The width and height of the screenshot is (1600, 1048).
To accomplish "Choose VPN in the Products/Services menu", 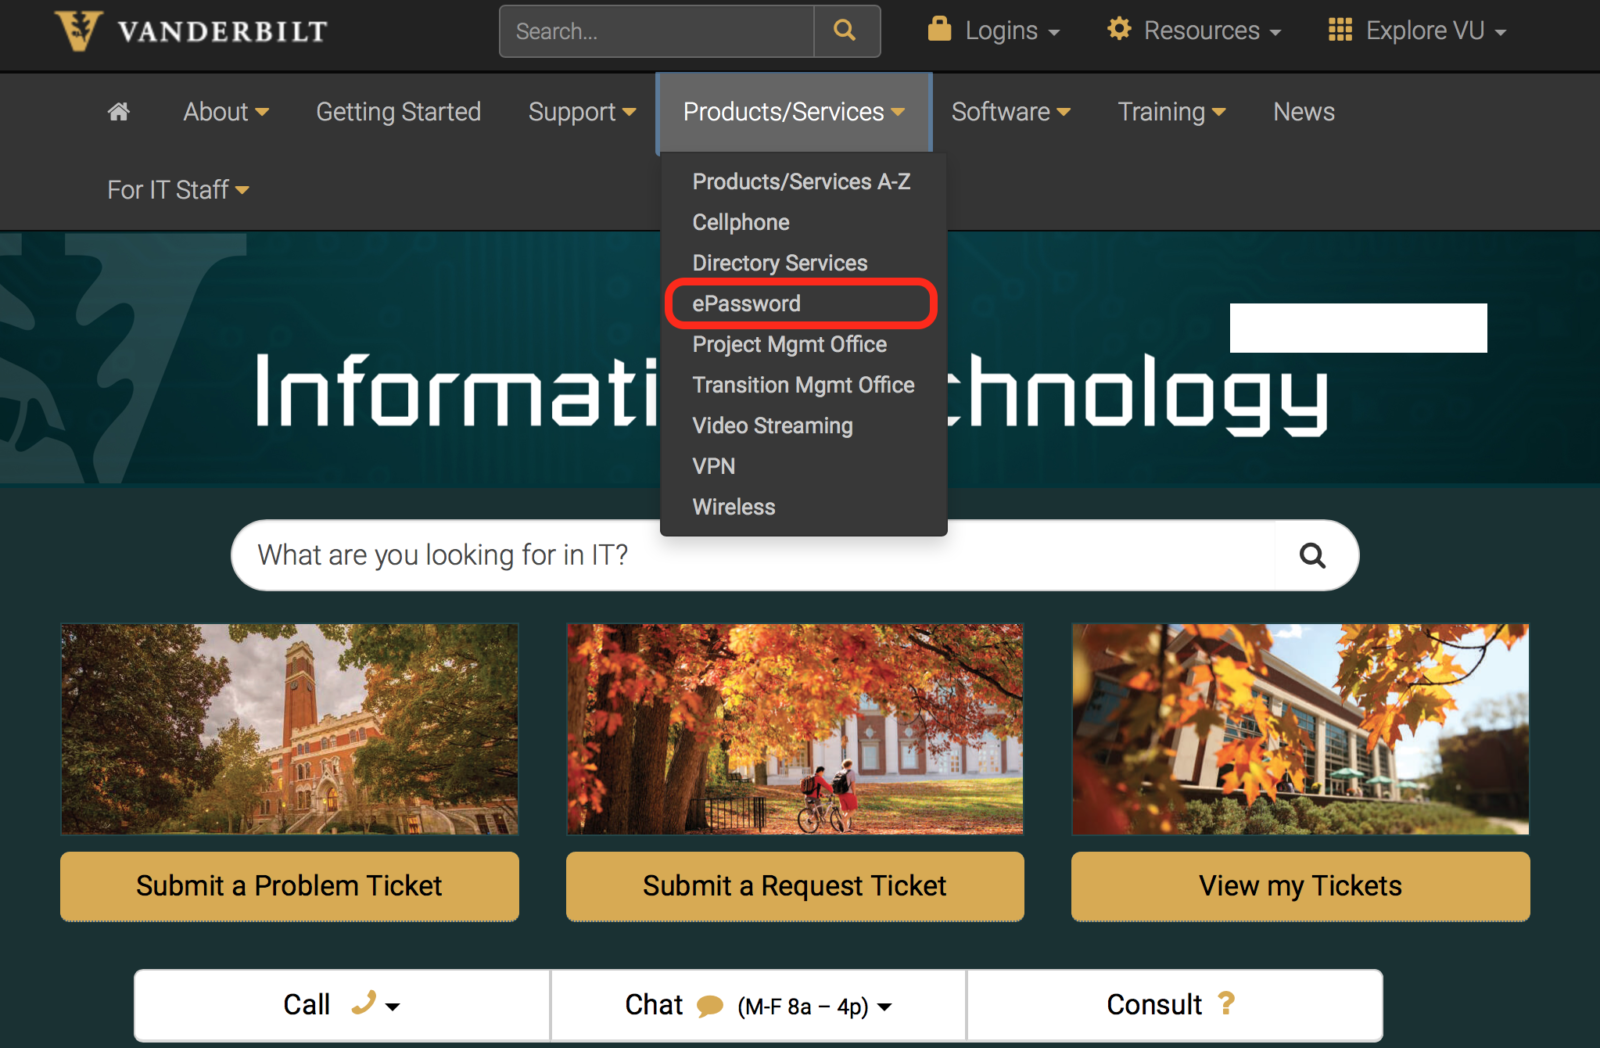I will click(x=713, y=467).
